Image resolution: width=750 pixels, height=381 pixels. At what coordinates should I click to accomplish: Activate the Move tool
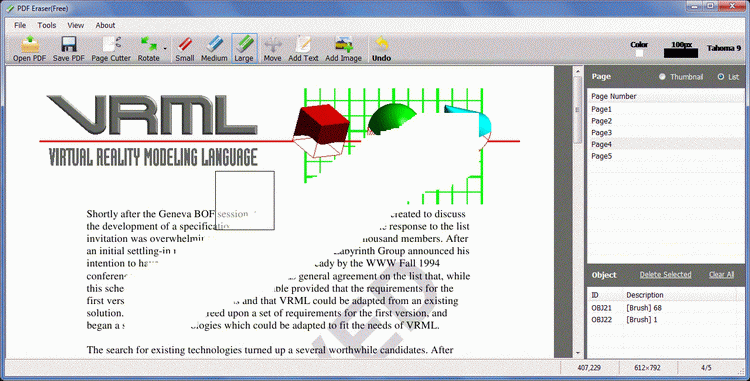[x=272, y=49]
